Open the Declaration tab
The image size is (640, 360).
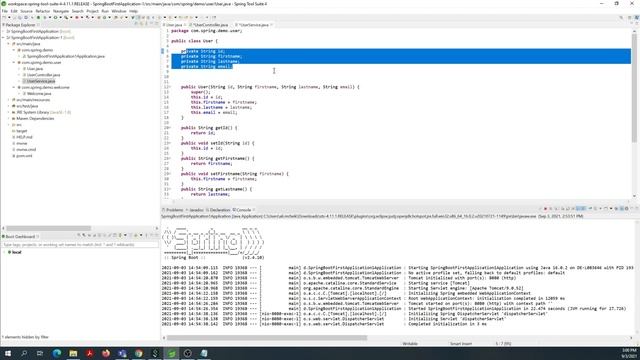(x=220, y=210)
